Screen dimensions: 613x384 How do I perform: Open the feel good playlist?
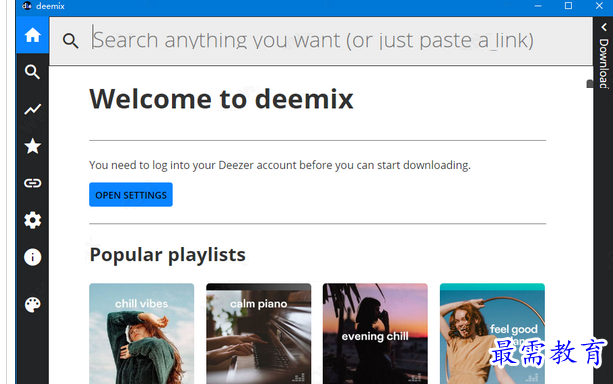click(492, 334)
